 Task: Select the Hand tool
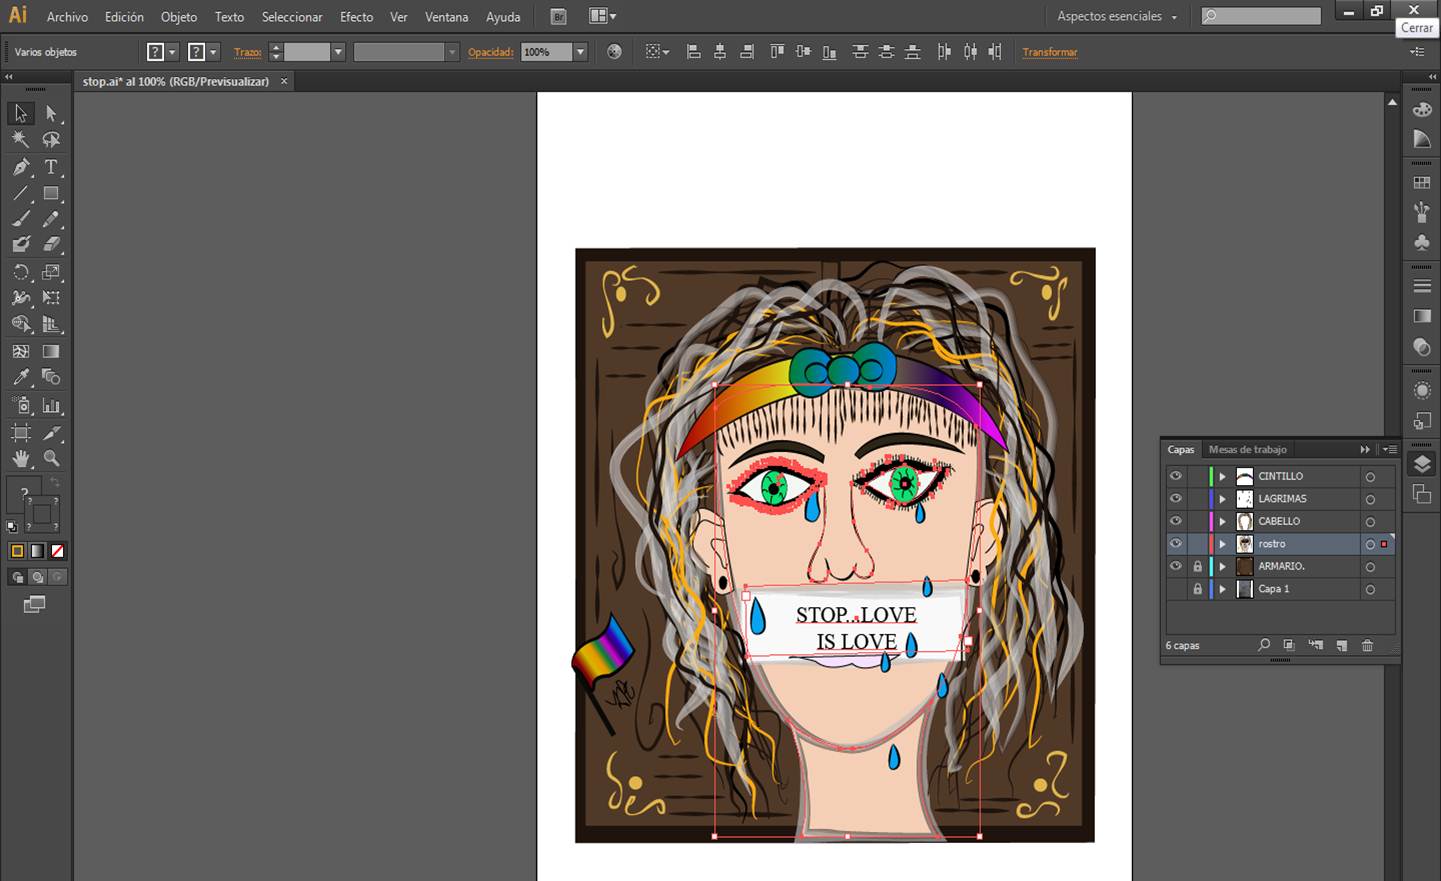tap(21, 459)
